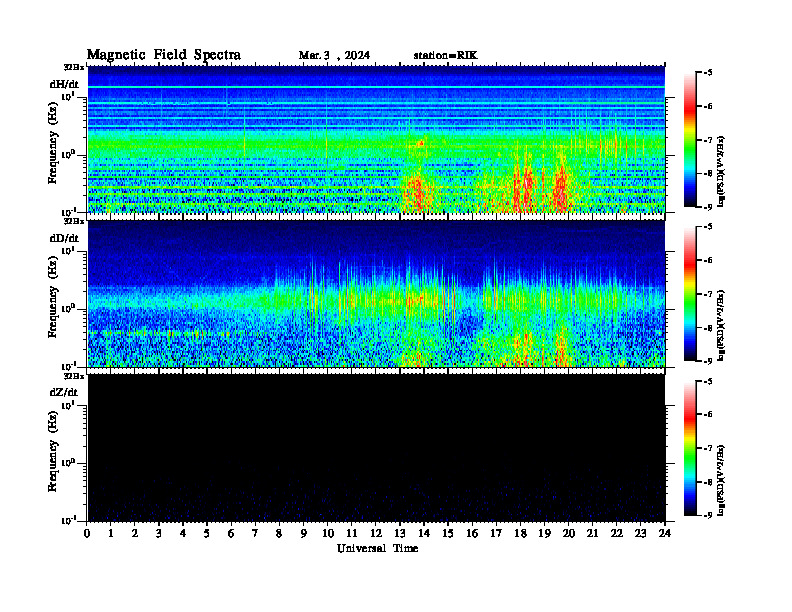Click the "dH/dt" panel label
Viewport: 792px width, 612px height.
(64, 84)
